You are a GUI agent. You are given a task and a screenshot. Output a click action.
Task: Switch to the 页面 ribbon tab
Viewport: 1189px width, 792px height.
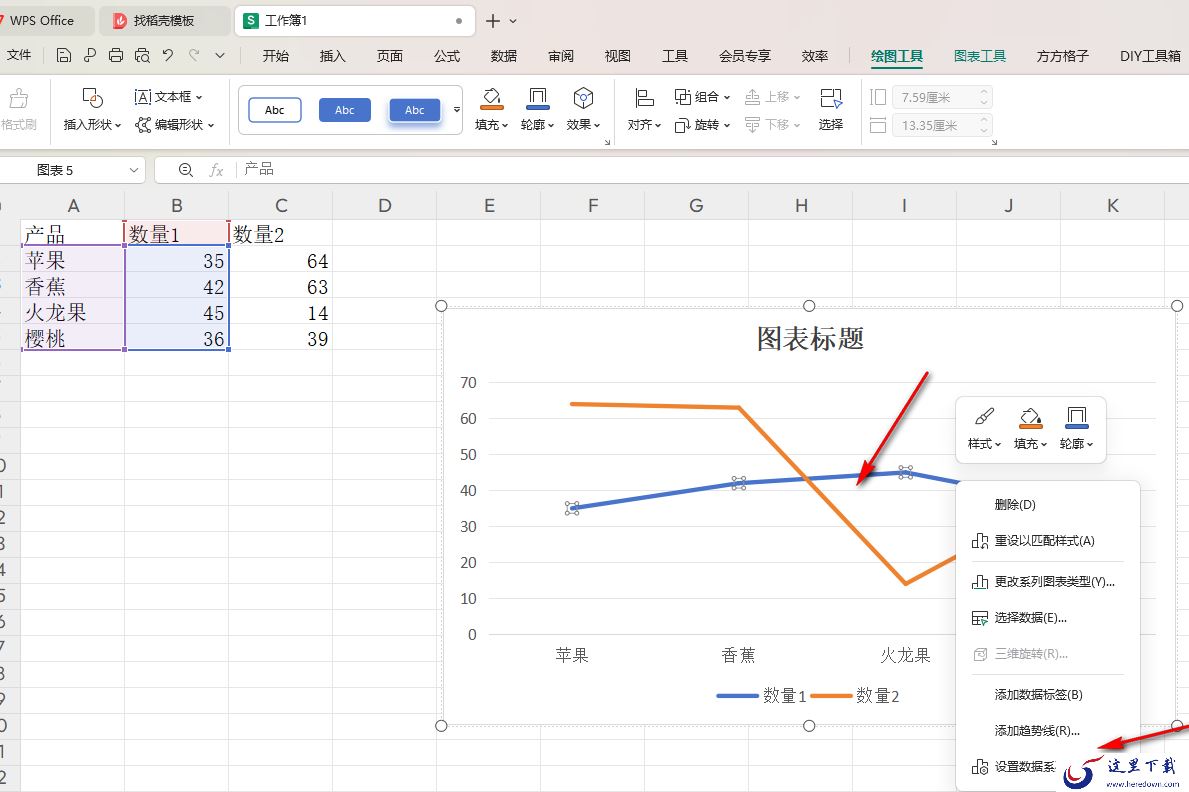(x=390, y=55)
